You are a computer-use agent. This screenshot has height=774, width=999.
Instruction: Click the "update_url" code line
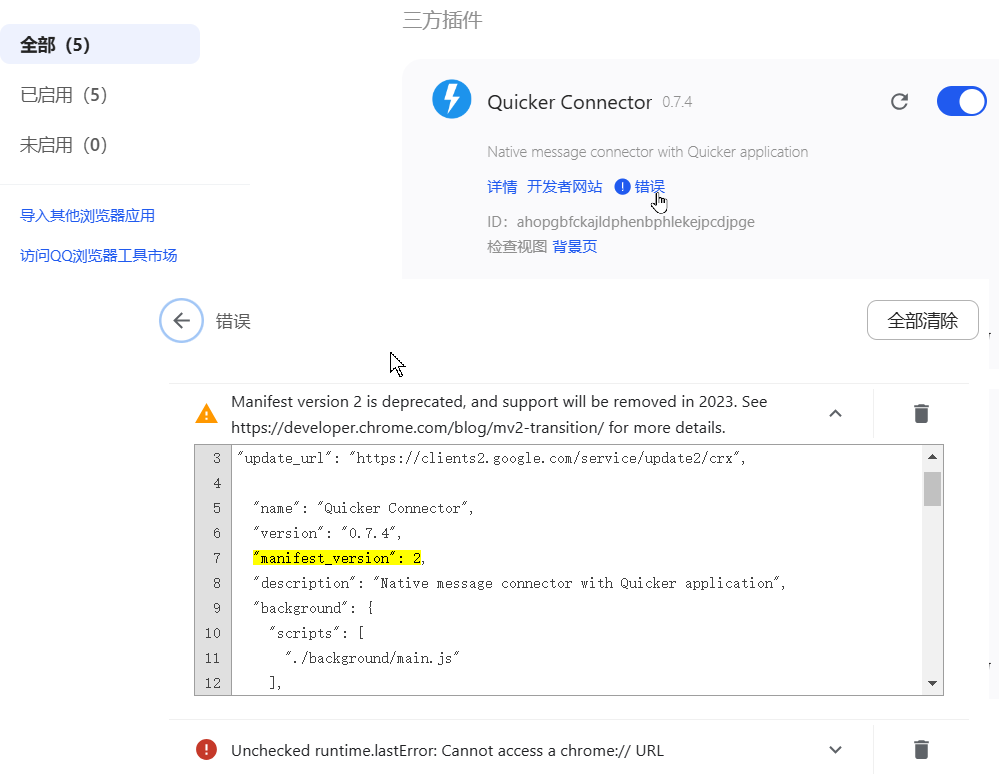click(491, 458)
